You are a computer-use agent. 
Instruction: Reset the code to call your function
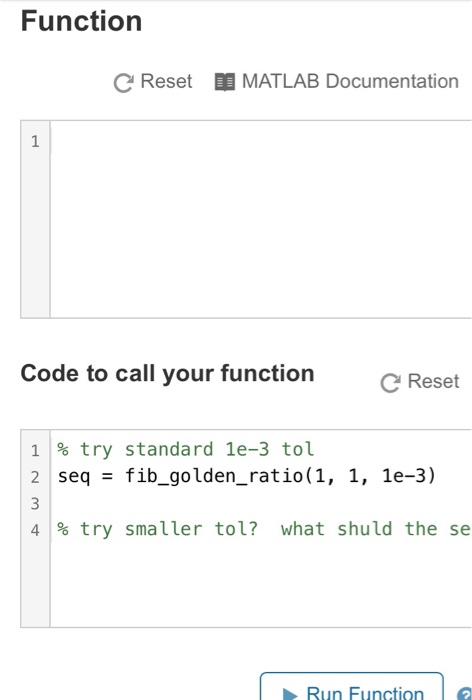pos(433,382)
